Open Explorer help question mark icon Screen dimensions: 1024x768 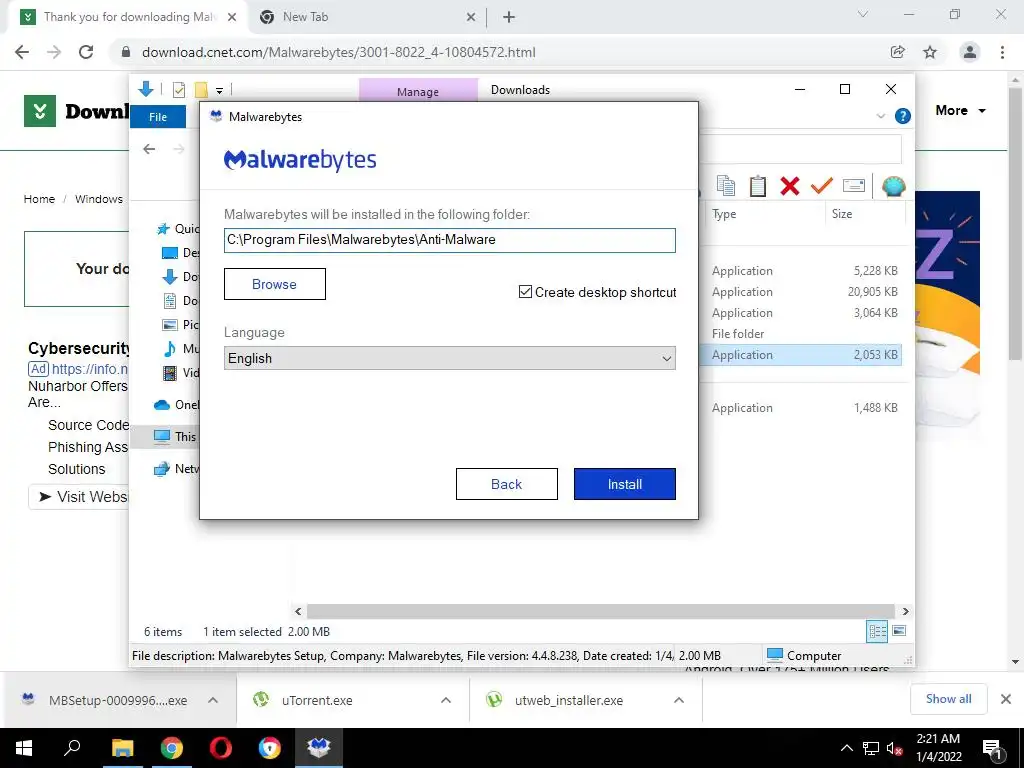[x=903, y=116]
